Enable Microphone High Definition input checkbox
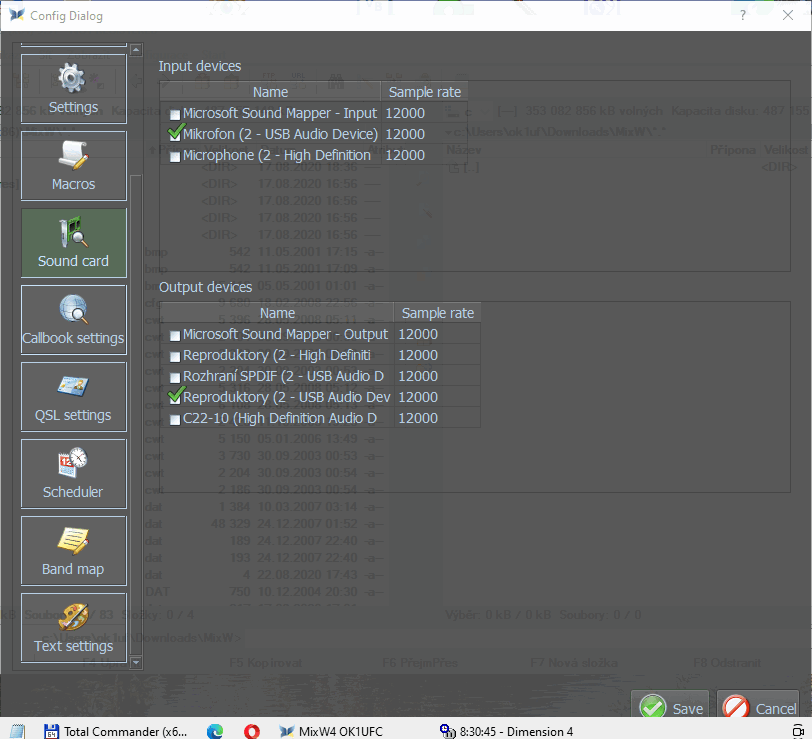This screenshot has width=812, height=739. pyautogui.click(x=176, y=156)
